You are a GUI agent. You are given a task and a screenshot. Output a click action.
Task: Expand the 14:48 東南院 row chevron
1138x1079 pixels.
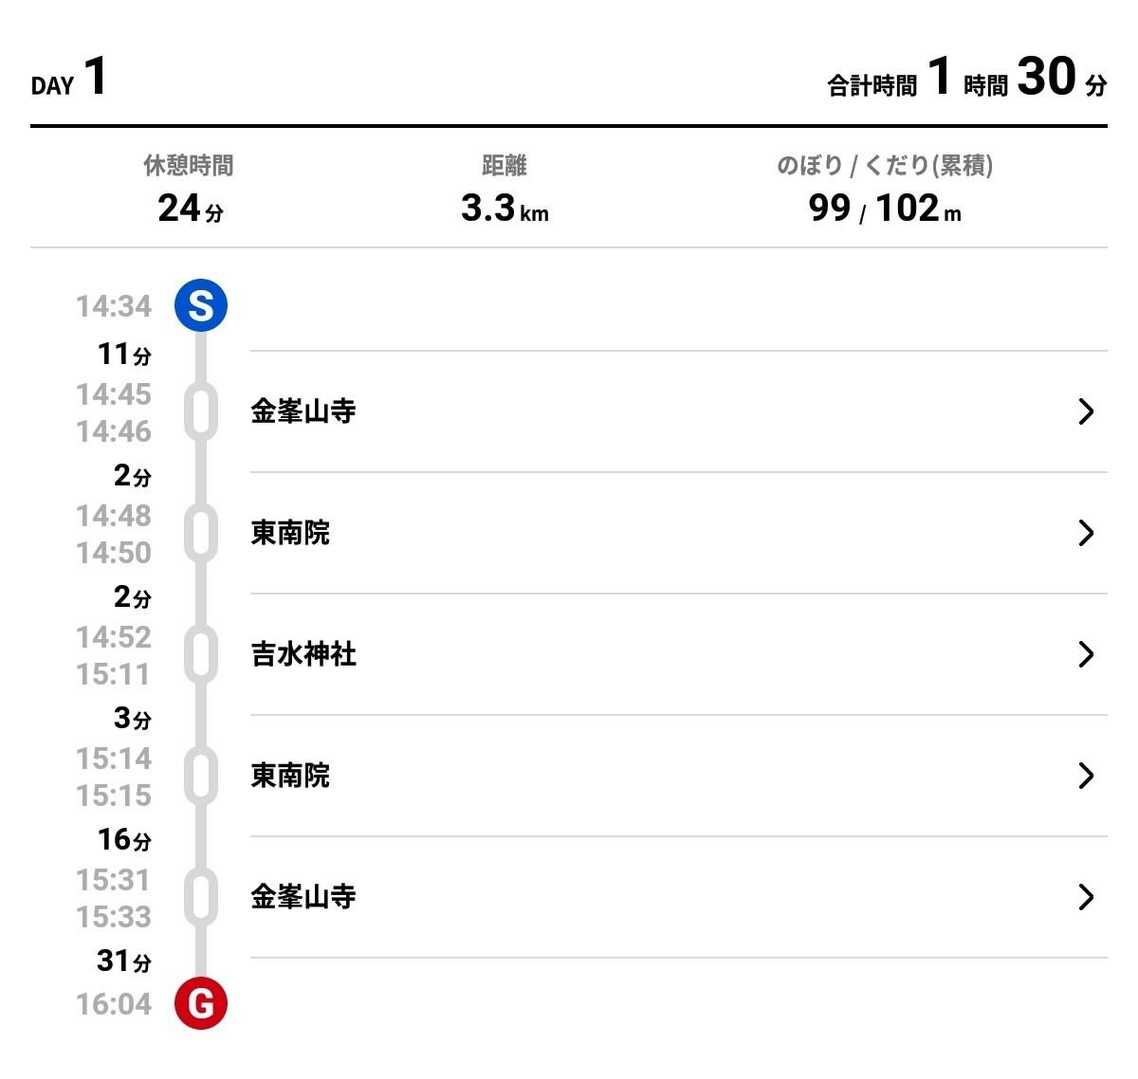click(1086, 533)
